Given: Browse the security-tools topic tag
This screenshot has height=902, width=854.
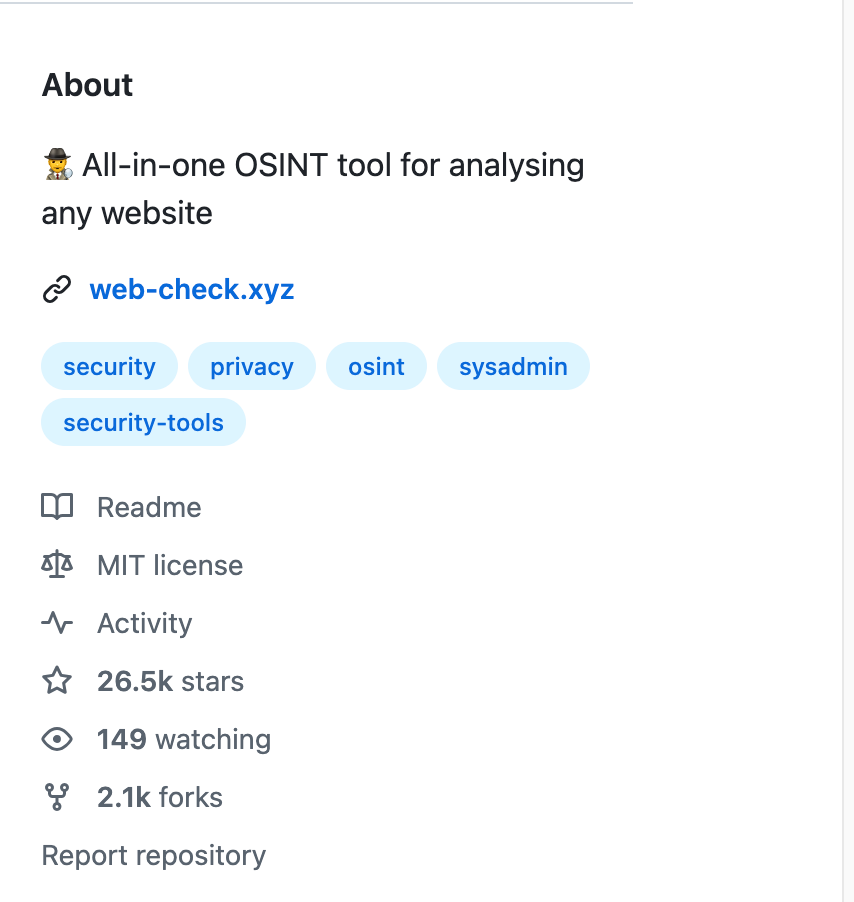Looking at the screenshot, I should pos(143,423).
